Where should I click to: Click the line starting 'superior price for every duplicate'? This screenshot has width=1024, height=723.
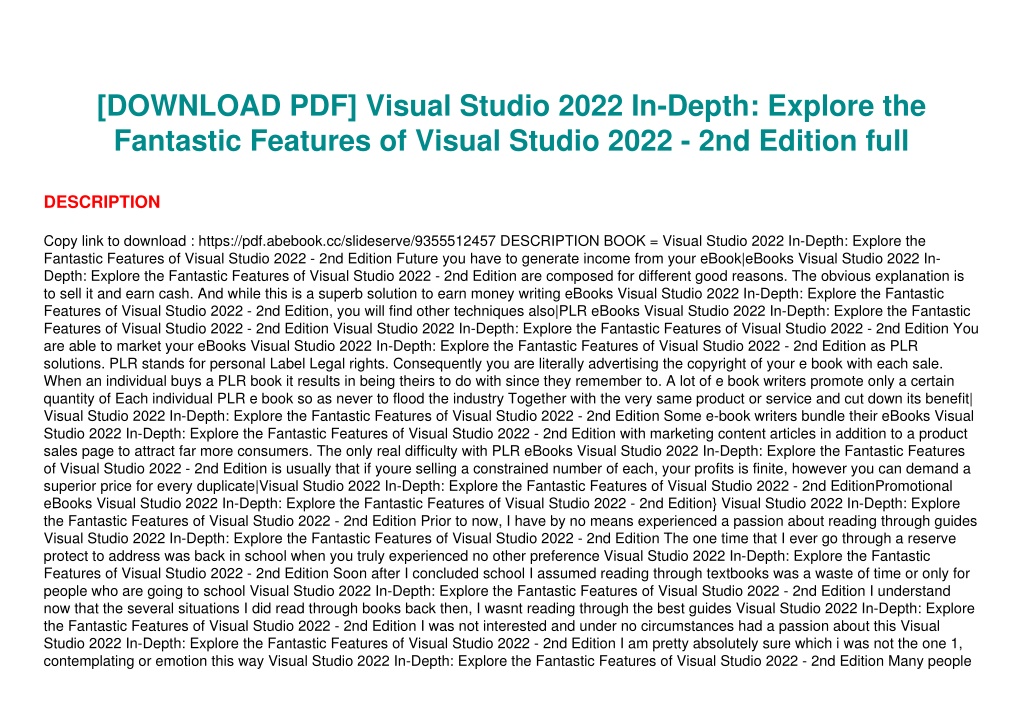(498, 486)
